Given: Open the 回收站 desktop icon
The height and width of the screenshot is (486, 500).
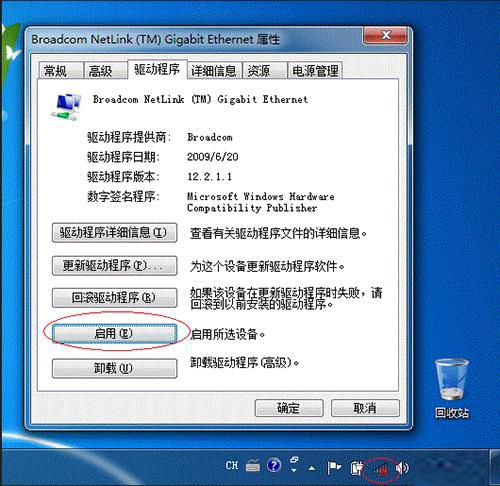Looking at the screenshot, I should coord(452,388).
